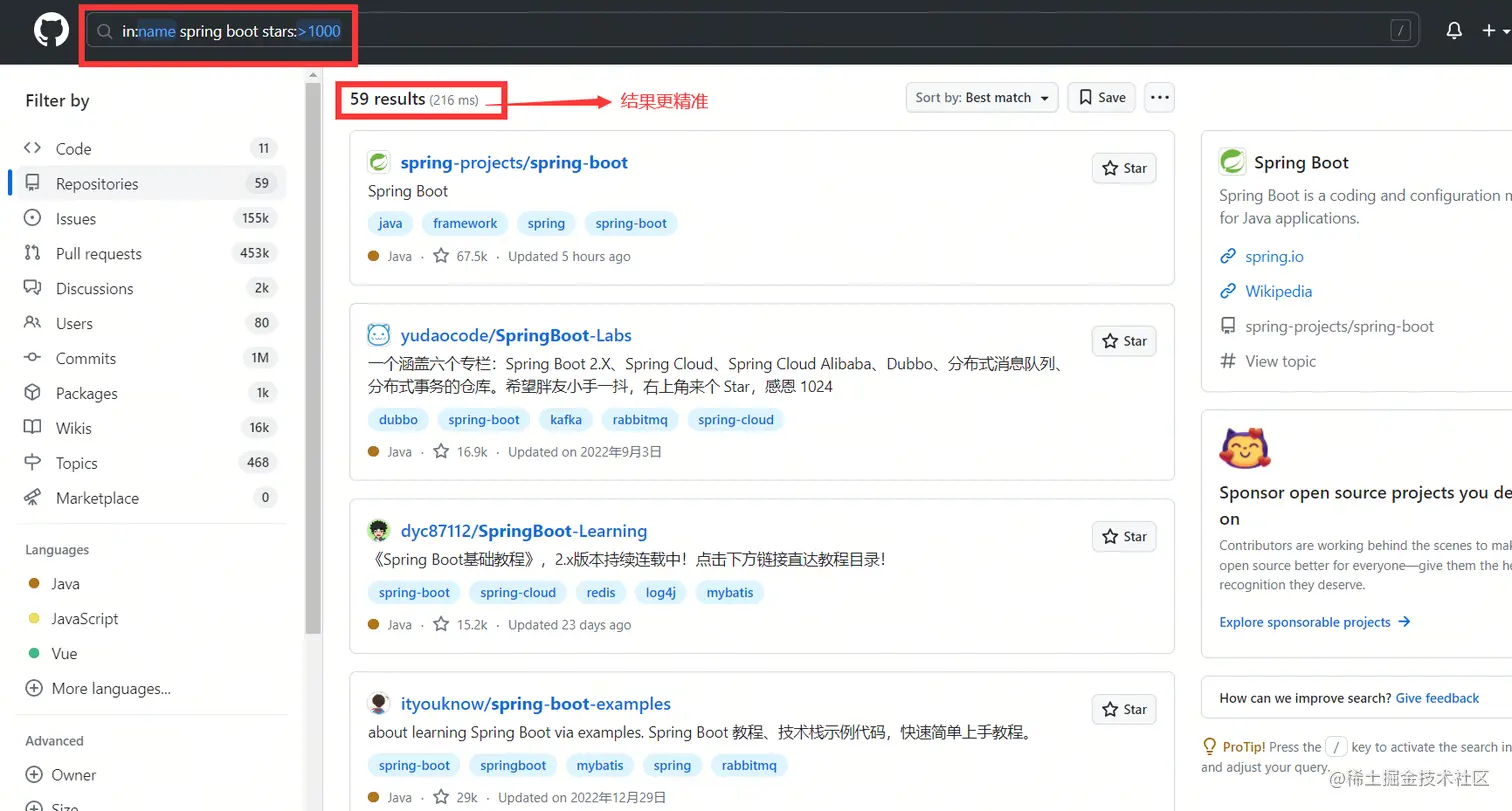Open the Wikipedia link for Spring Boot

pos(1278,292)
